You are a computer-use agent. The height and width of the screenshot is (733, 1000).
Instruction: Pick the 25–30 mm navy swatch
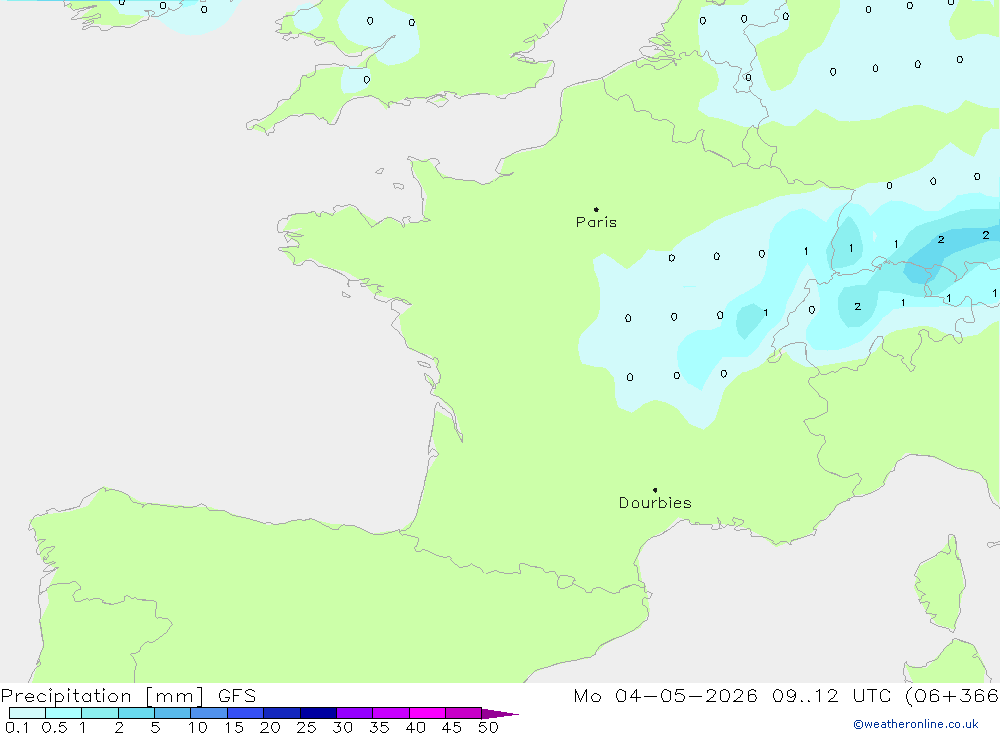coord(318,713)
